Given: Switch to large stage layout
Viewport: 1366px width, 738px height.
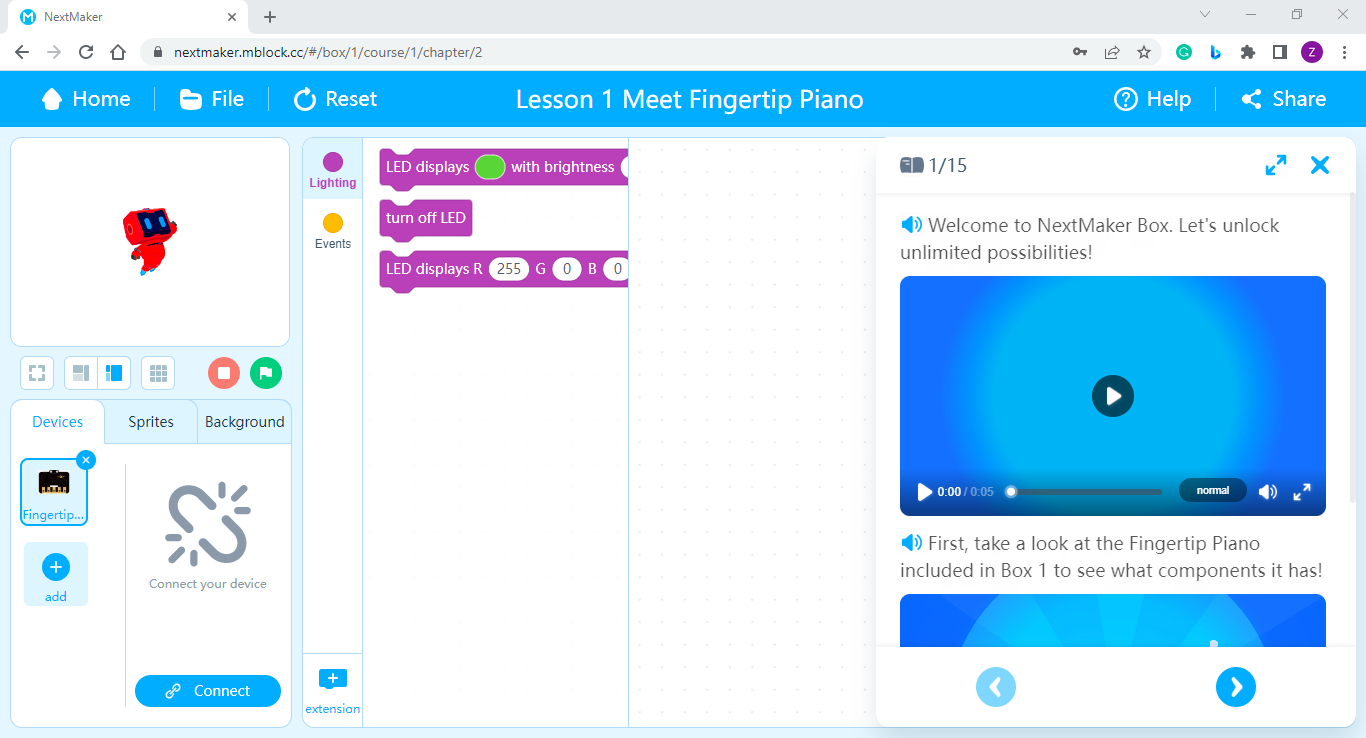Looking at the screenshot, I should [x=114, y=373].
